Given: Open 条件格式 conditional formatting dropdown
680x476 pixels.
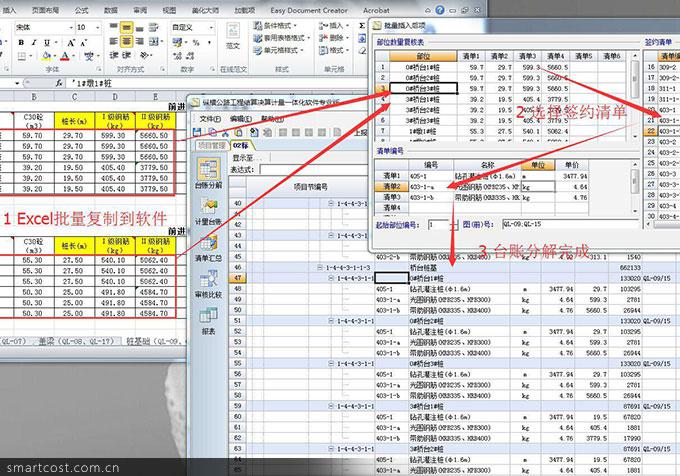Looking at the screenshot, I should [275, 26].
